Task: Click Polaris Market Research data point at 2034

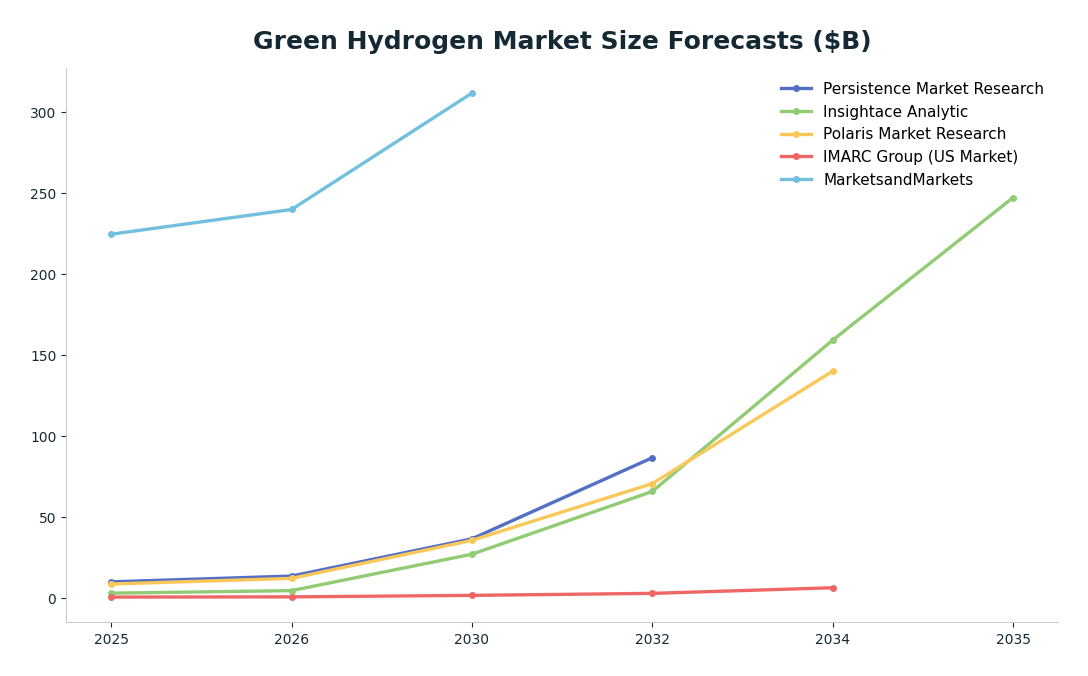Action: [x=833, y=371]
